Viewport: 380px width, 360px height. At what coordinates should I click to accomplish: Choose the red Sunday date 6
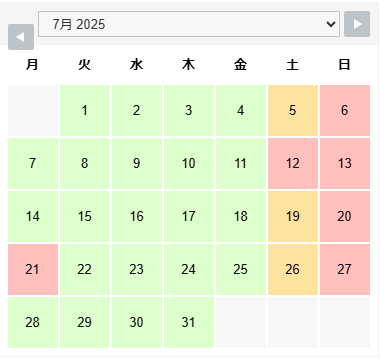345,110
